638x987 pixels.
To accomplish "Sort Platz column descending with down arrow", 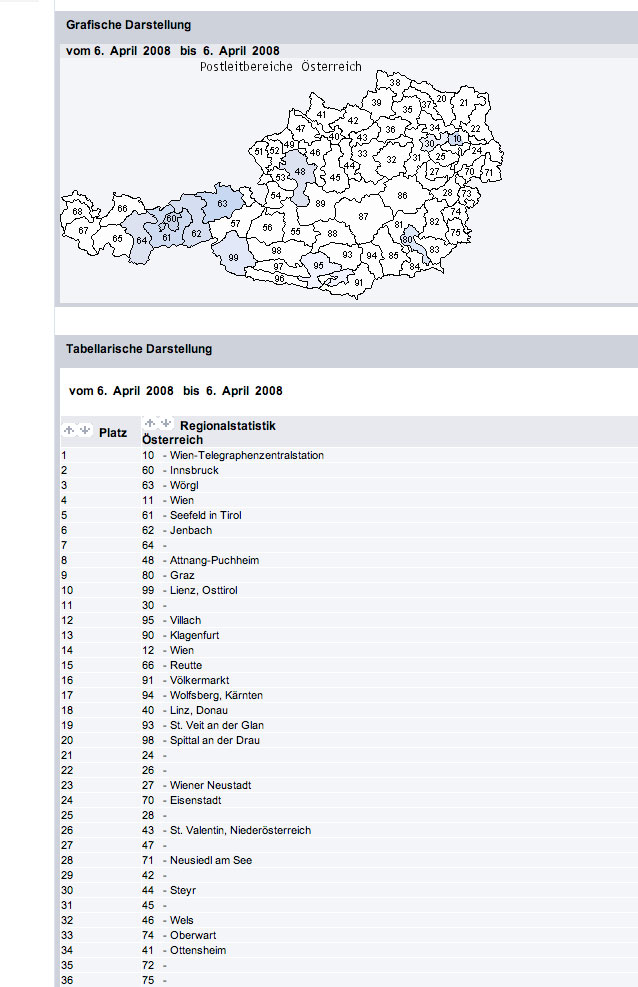I will coord(84,430).
